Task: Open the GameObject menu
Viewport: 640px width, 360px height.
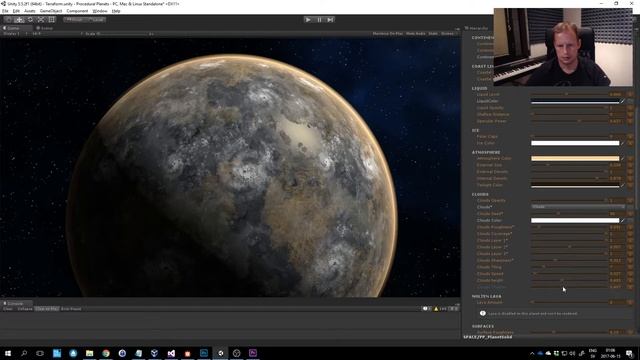Action: pyautogui.click(x=51, y=11)
